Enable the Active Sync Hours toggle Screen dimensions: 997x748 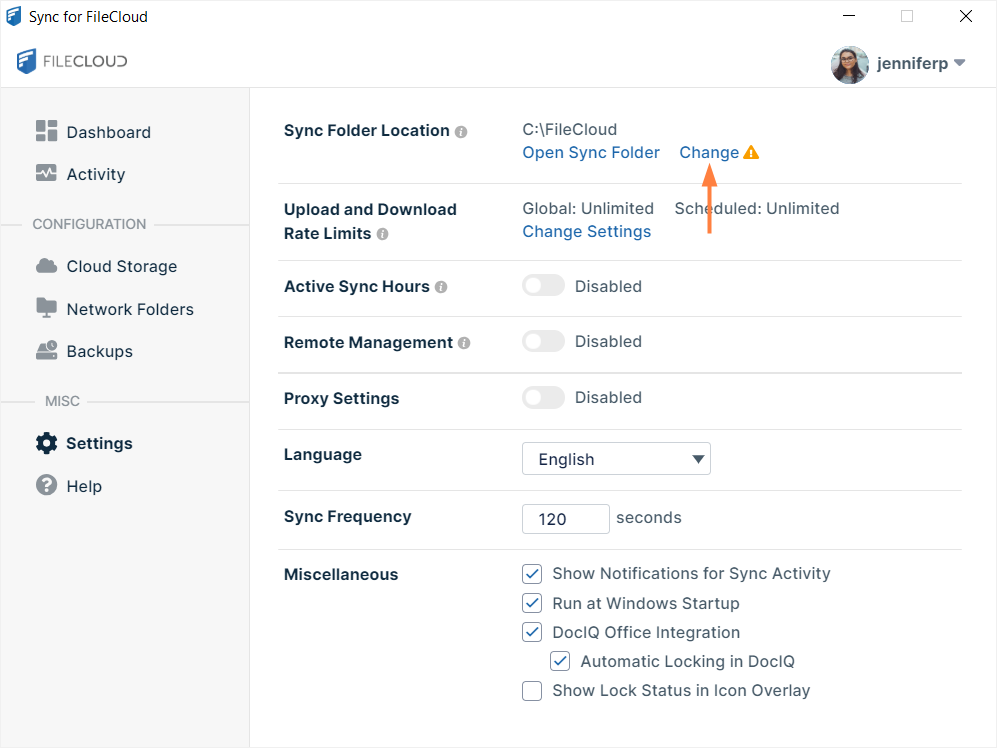(544, 286)
